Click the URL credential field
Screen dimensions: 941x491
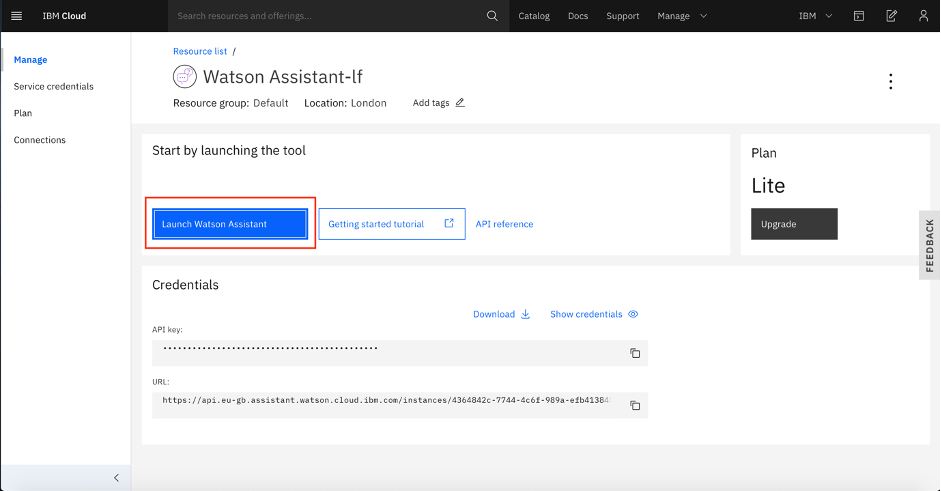(400, 405)
